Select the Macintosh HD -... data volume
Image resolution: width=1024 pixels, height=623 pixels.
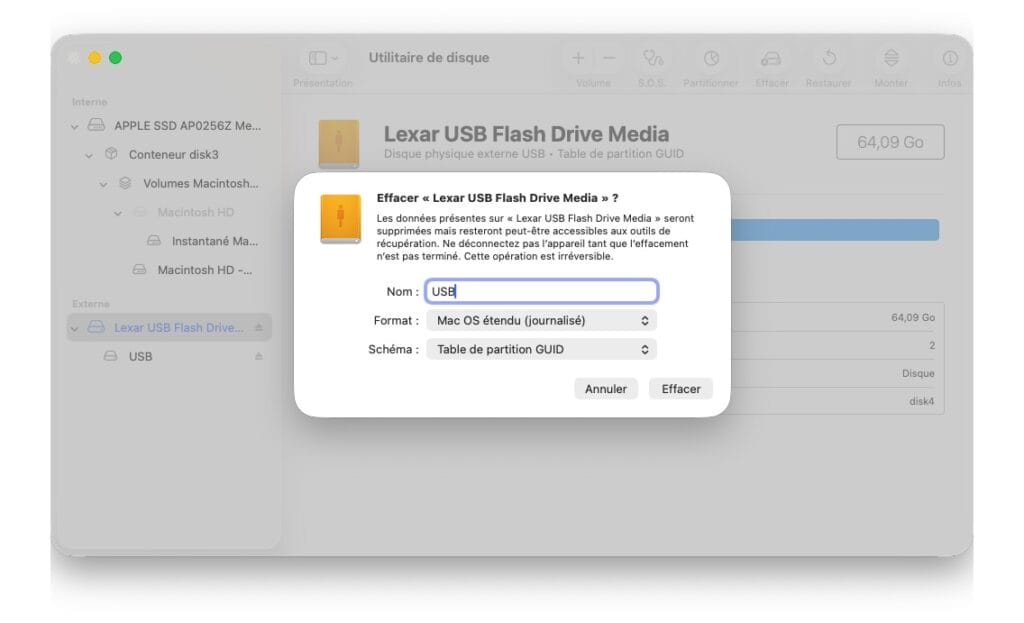tap(204, 270)
